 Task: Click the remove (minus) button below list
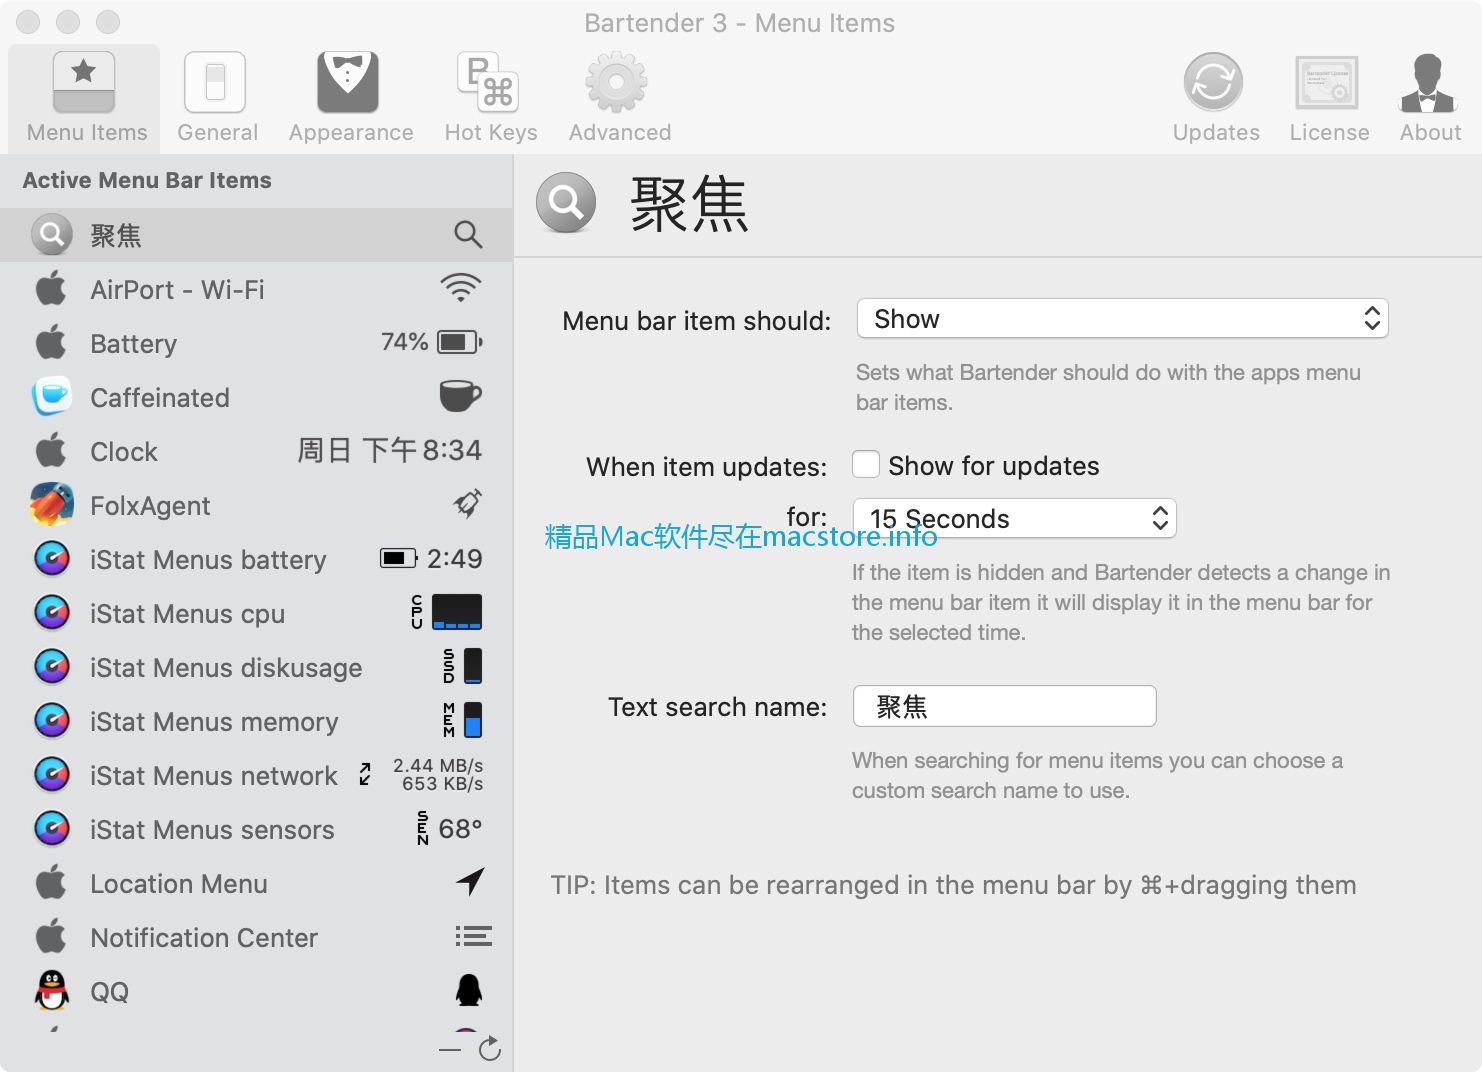click(450, 1049)
